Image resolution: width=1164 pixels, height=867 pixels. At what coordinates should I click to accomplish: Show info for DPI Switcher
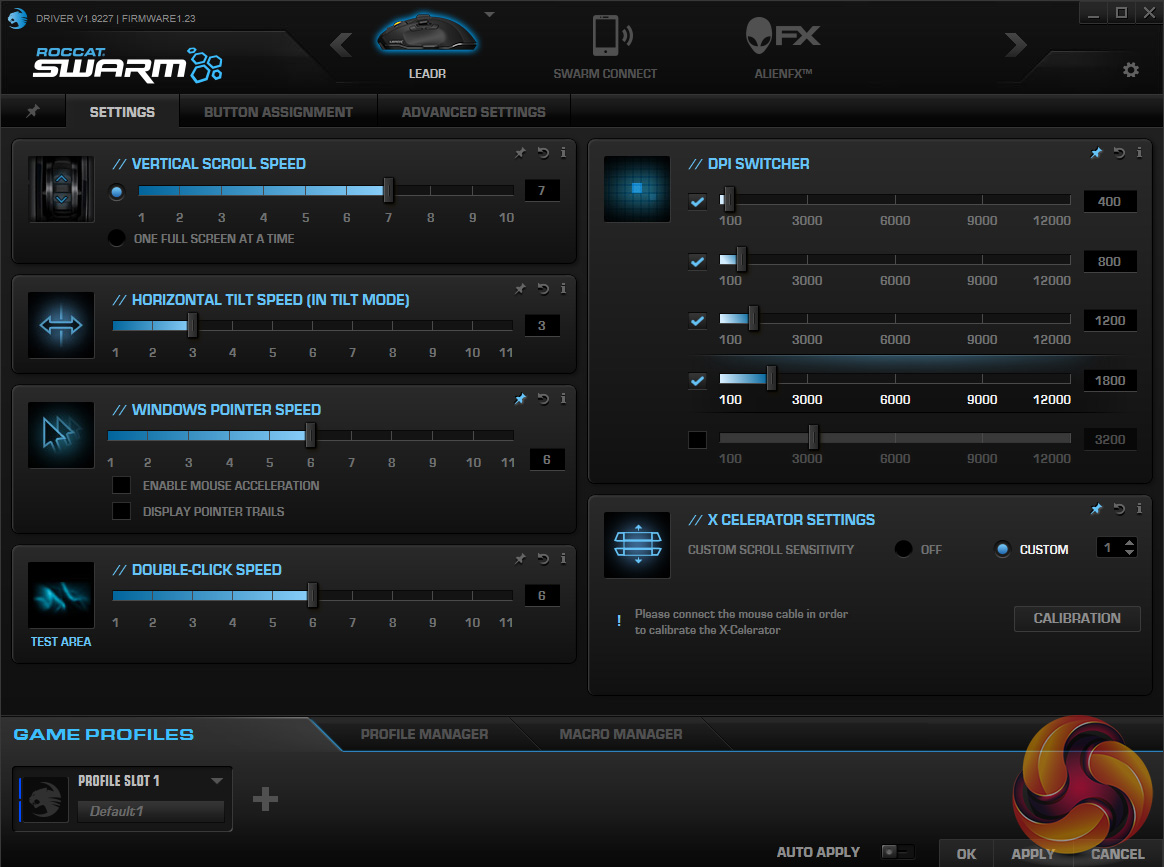click(x=1140, y=153)
